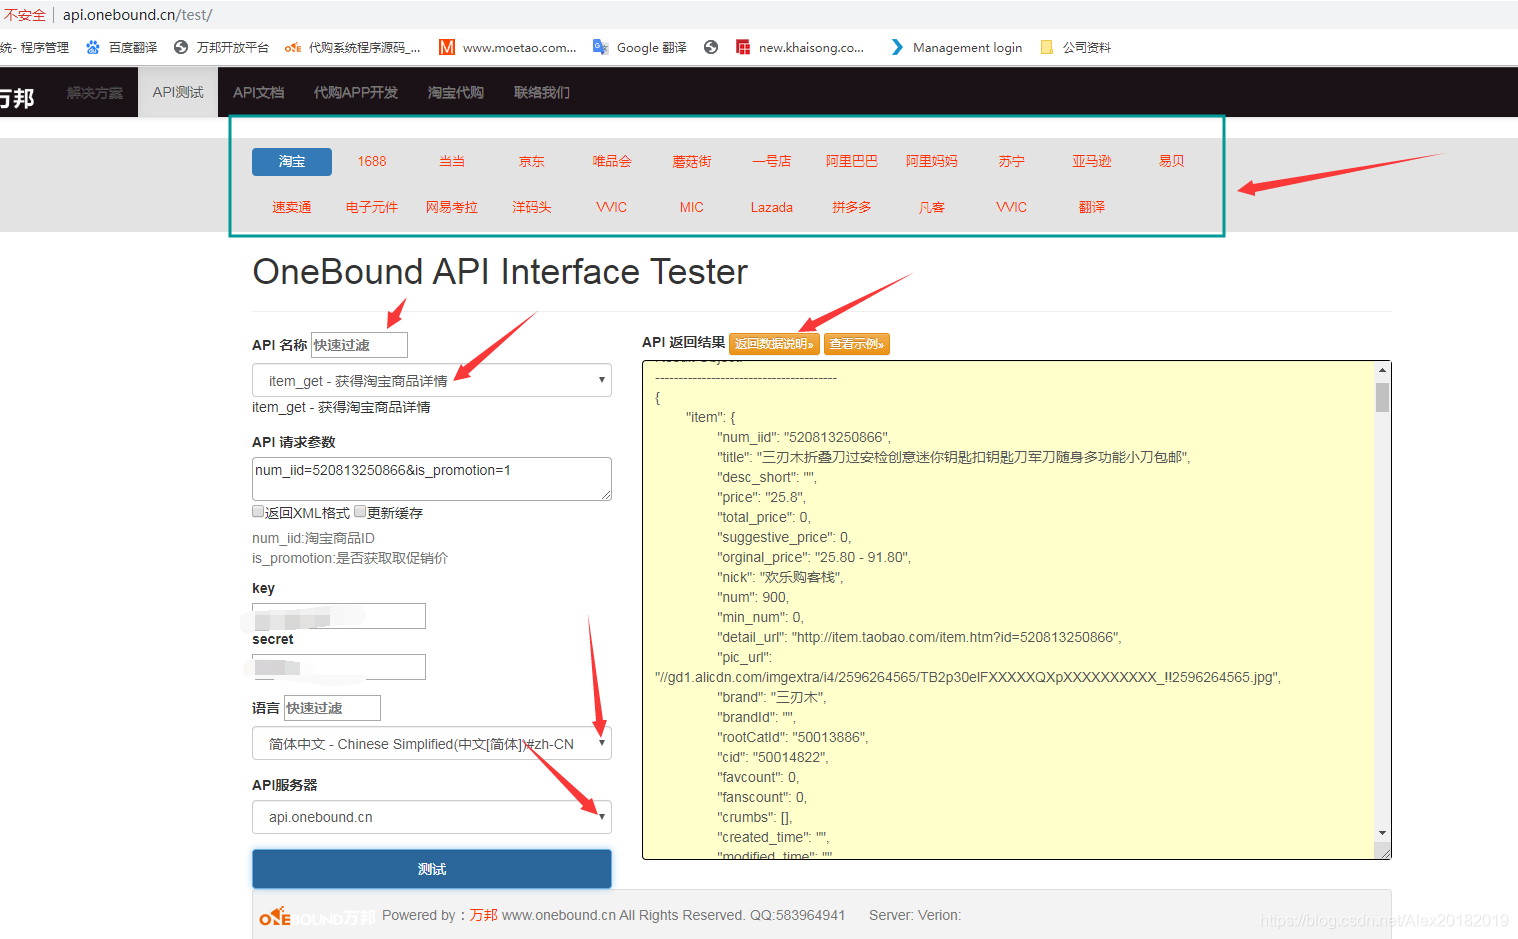The height and width of the screenshot is (939, 1518).
Task: Select the 翻译 platform link
Action: [1092, 207]
